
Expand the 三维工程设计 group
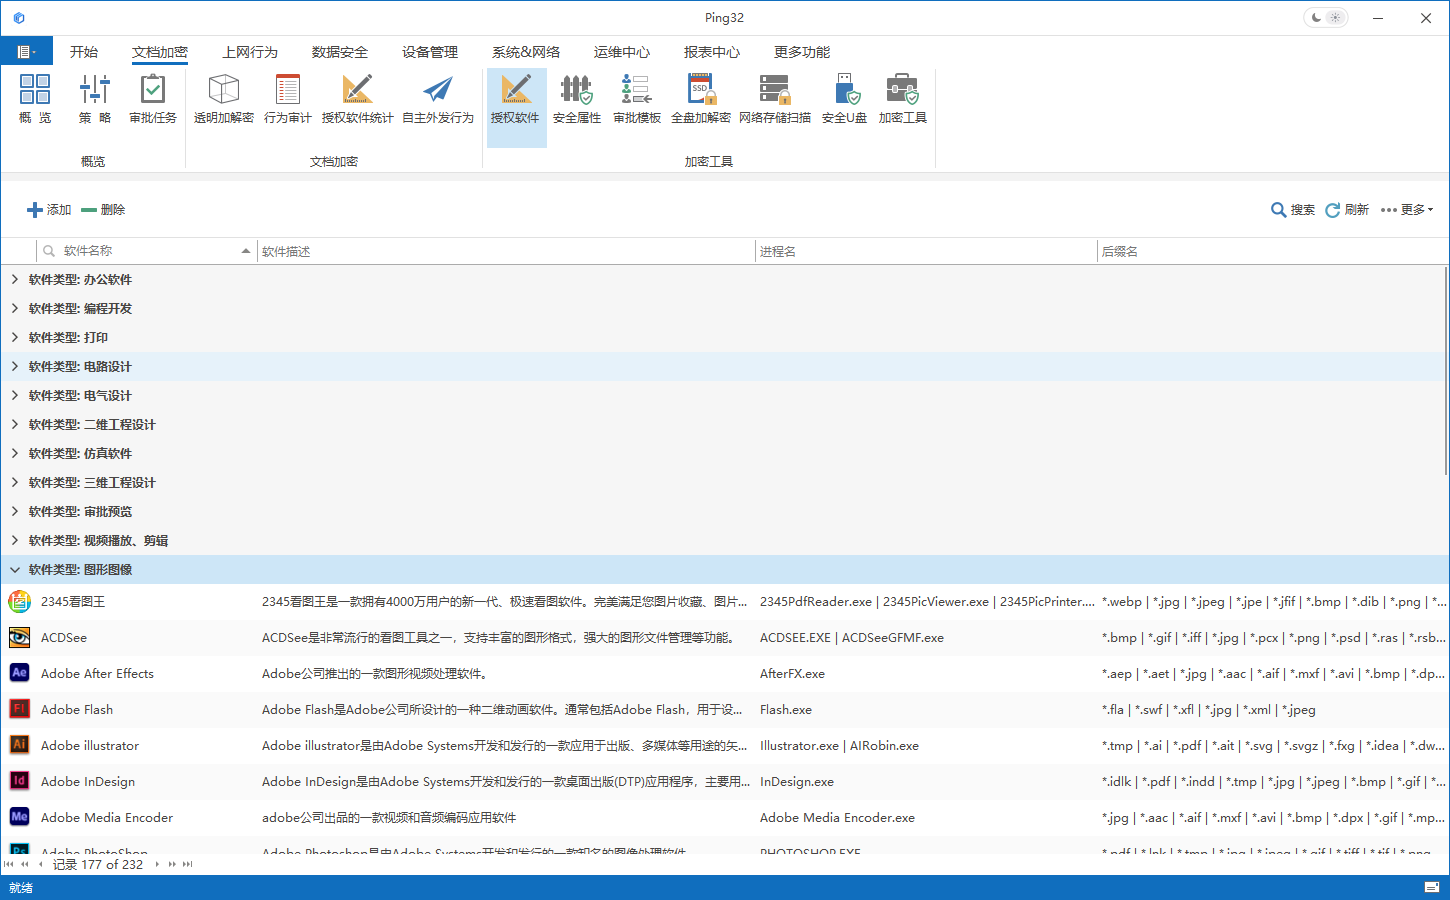(x=15, y=482)
